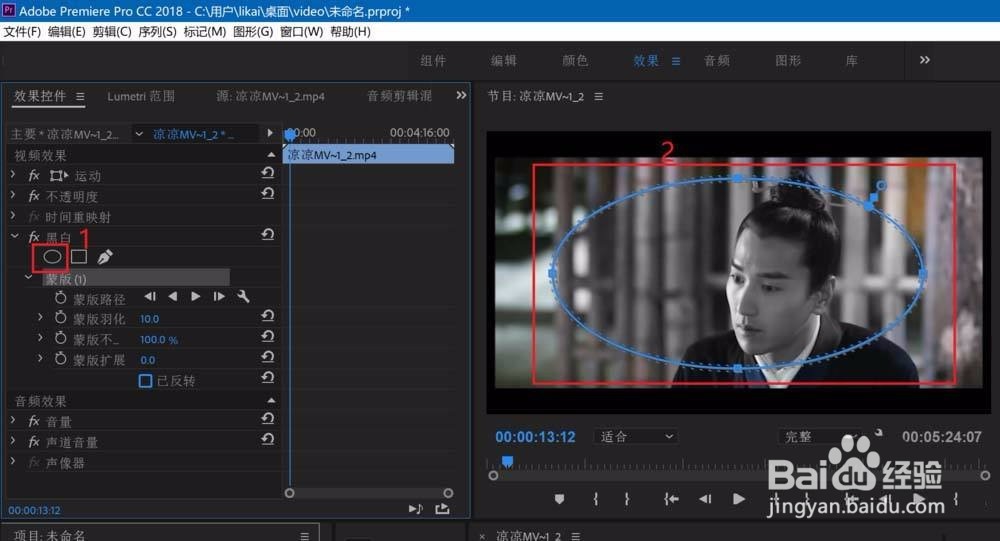
Task: Expand the 运动 effect properties
Action: click(x=13, y=174)
